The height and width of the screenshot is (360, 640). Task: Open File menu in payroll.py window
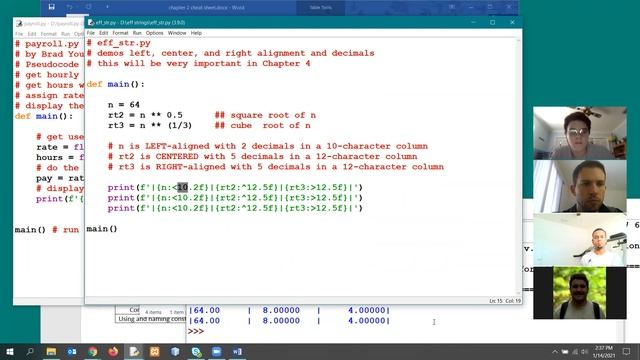19,34
